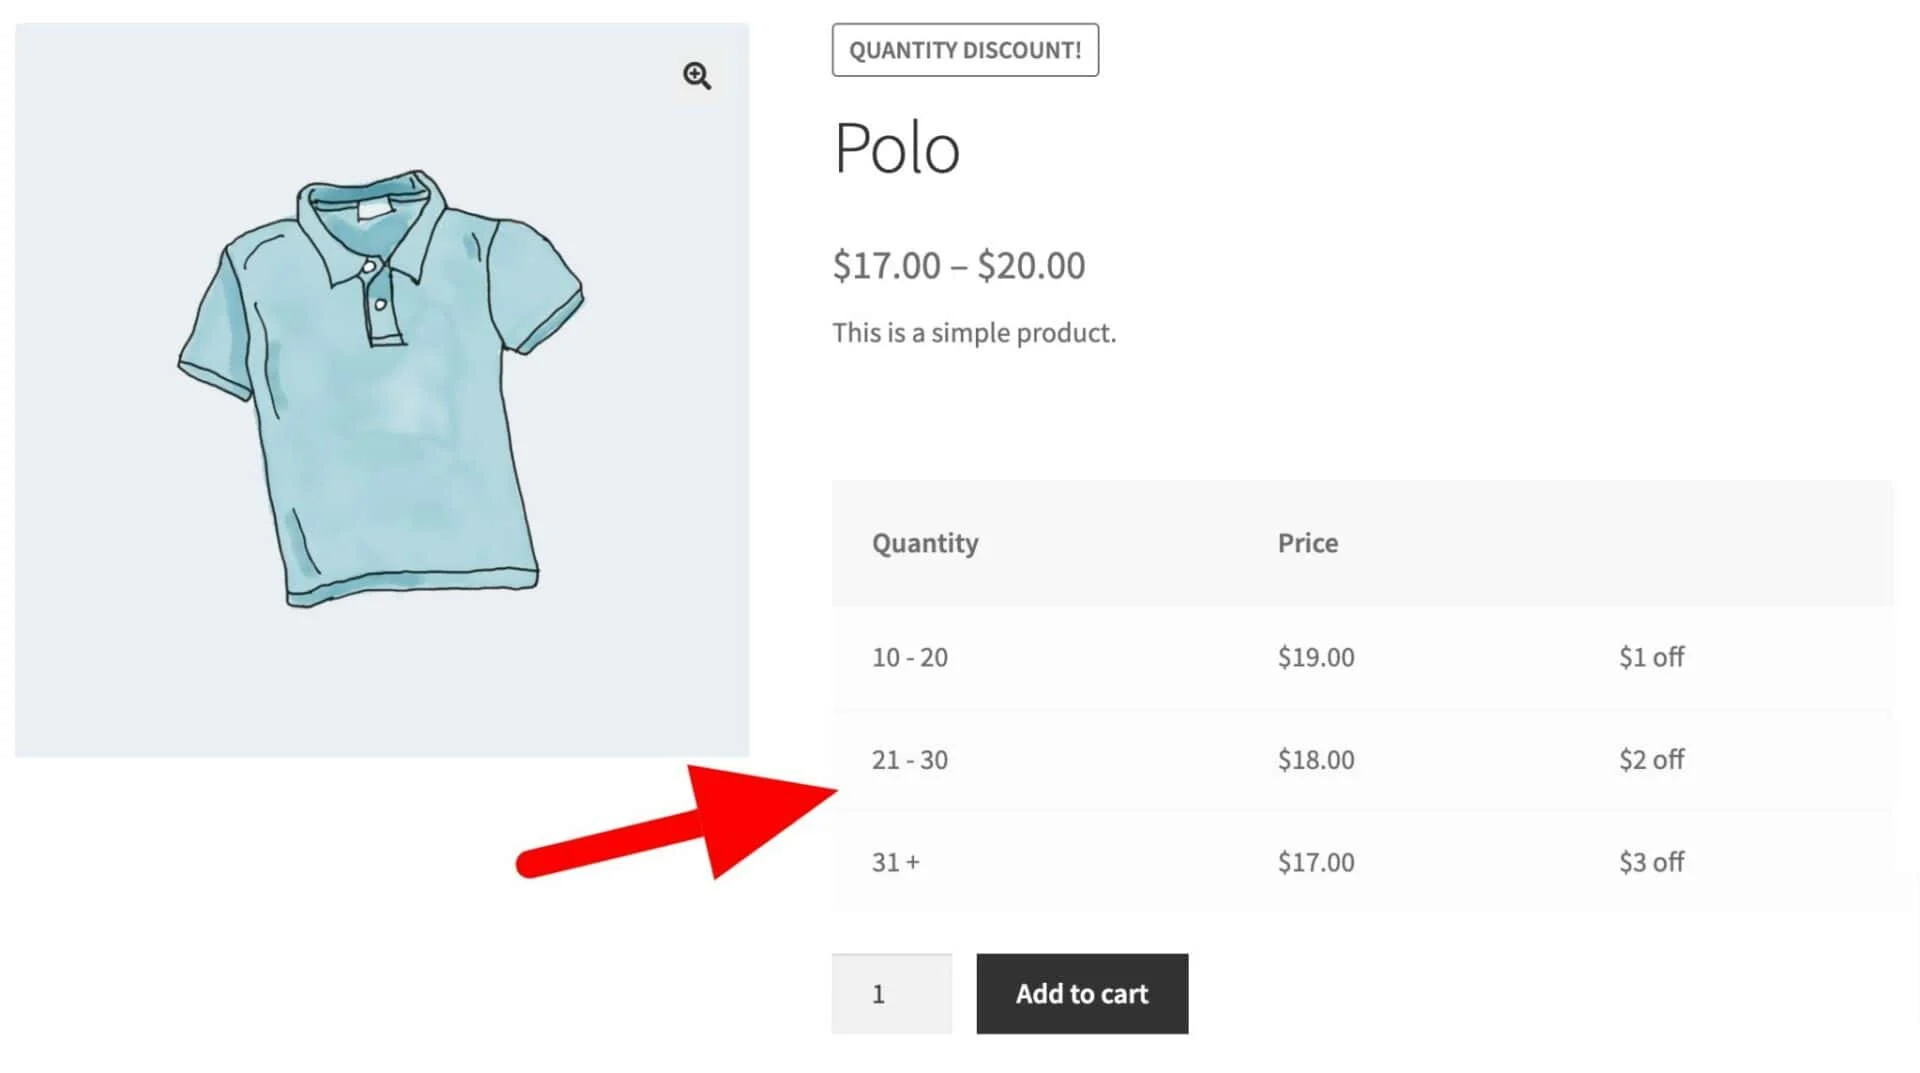The width and height of the screenshot is (1920, 1073).
Task: Click the Polo product title
Action: 897,149
